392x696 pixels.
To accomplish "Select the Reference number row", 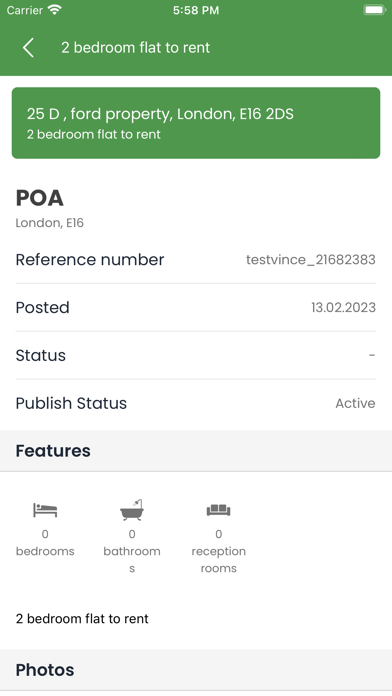I will tap(196, 260).
